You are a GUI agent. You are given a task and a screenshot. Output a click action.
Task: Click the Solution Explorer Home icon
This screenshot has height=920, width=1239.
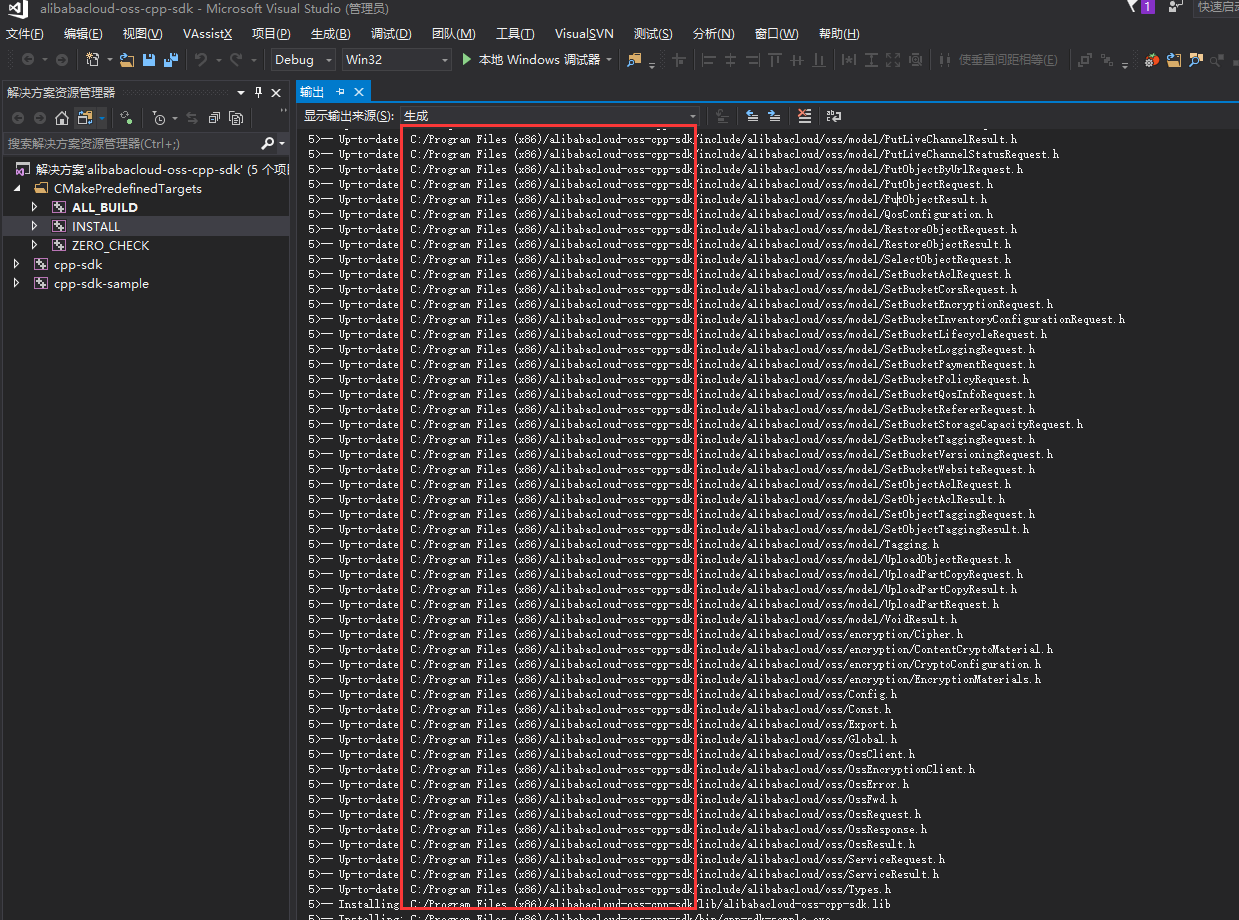tap(62, 118)
